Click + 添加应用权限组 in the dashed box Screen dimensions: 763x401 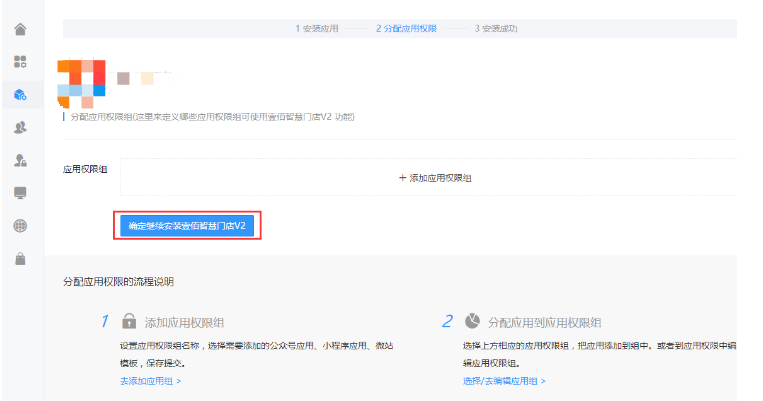coord(435,177)
